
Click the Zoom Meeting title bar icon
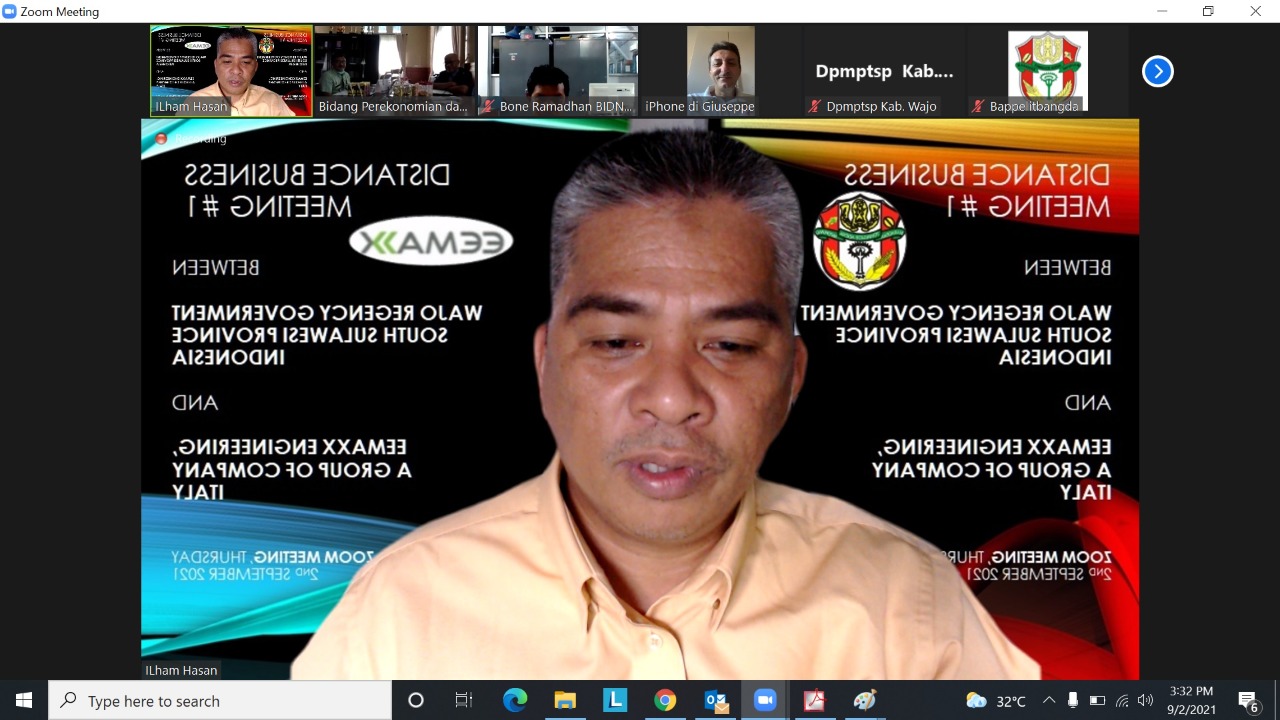pos(10,11)
